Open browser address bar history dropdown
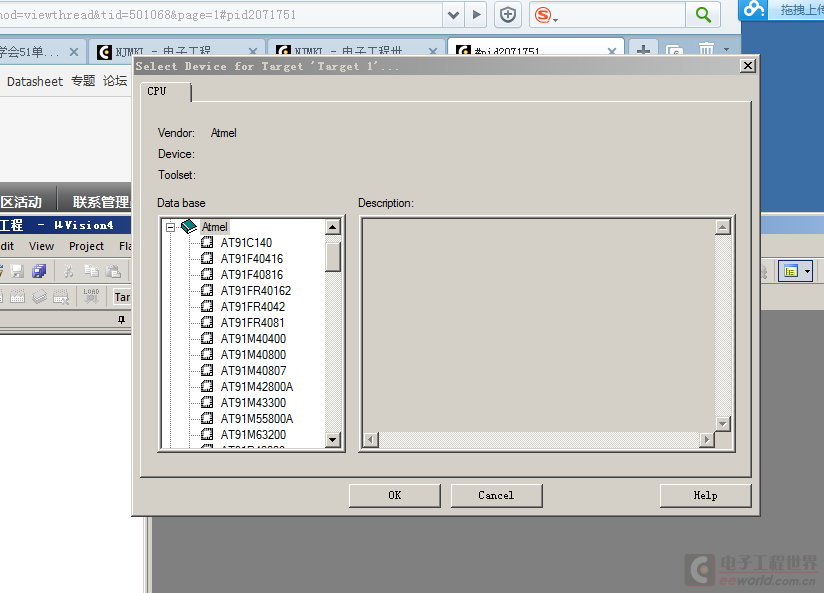Image resolution: width=824 pixels, height=593 pixels. [x=454, y=15]
